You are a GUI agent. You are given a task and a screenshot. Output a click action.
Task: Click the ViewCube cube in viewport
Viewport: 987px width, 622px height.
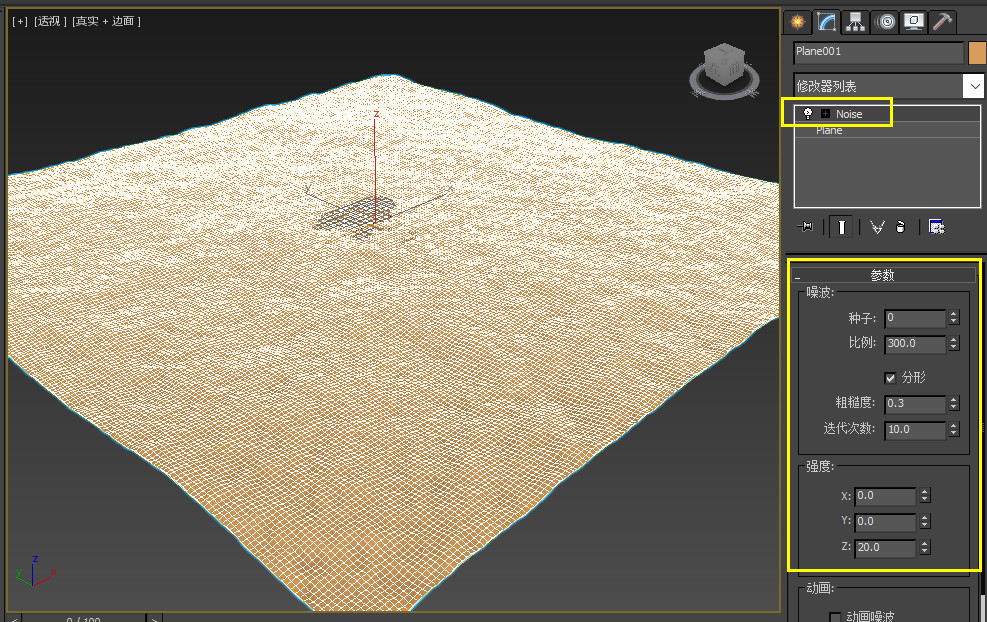725,63
